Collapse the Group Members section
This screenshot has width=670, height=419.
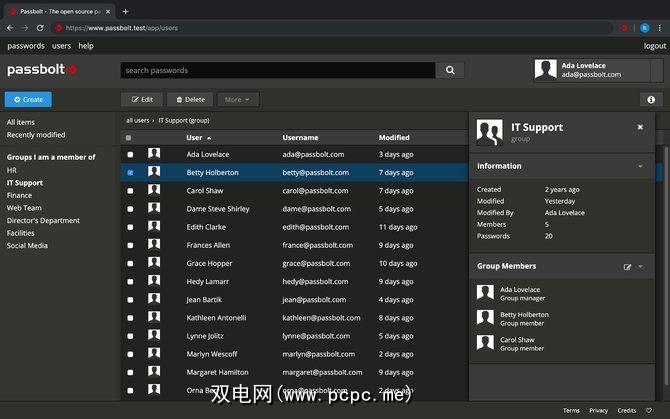tap(640, 267)
